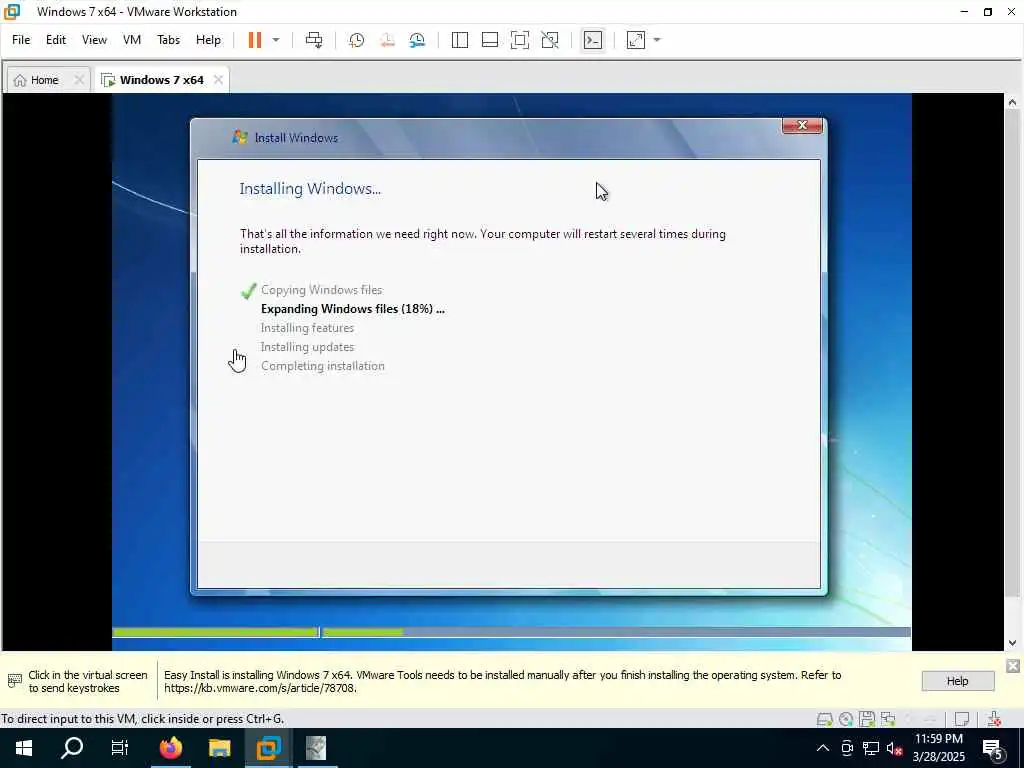Screen dimensions: 1024x768
Task: Open the Help menu
Action: [208, 40]
